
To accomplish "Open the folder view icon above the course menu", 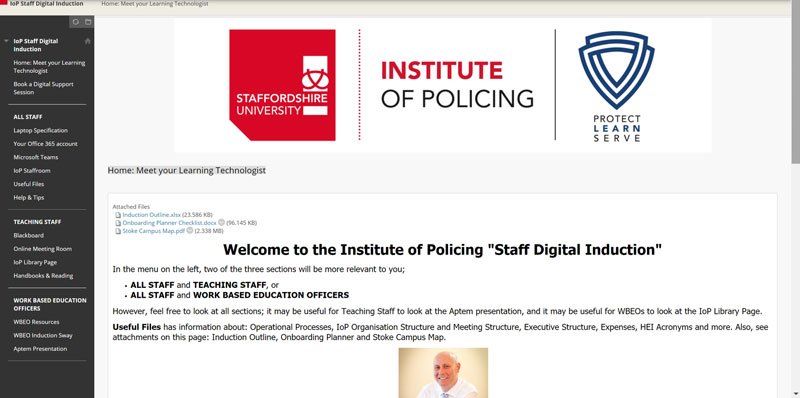I will (88, 22).
